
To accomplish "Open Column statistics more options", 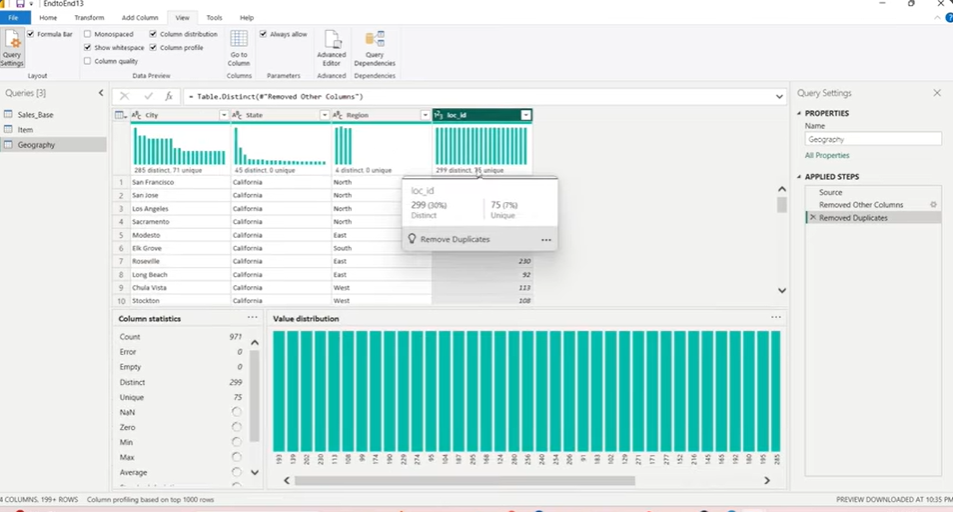I will point(252,317).
